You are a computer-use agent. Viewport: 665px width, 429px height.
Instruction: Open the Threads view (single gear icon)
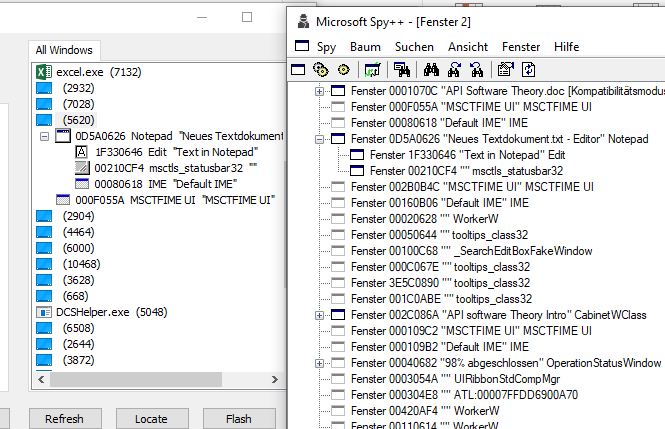(x=344, y=70)
